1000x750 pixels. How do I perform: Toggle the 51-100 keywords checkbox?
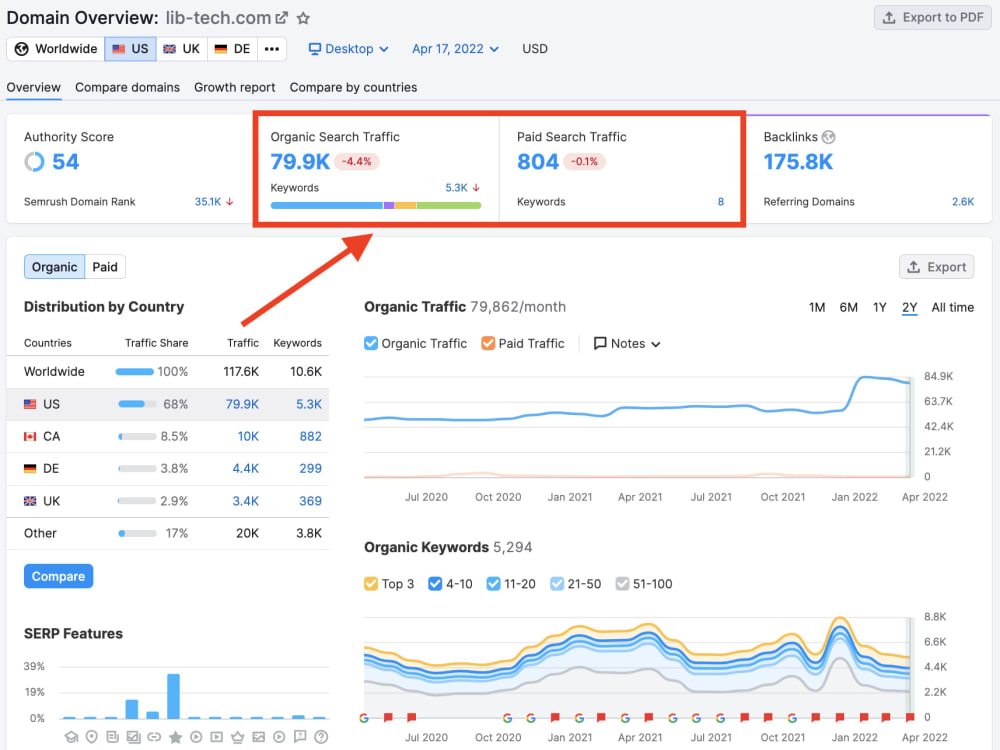[x=622, y=584]
